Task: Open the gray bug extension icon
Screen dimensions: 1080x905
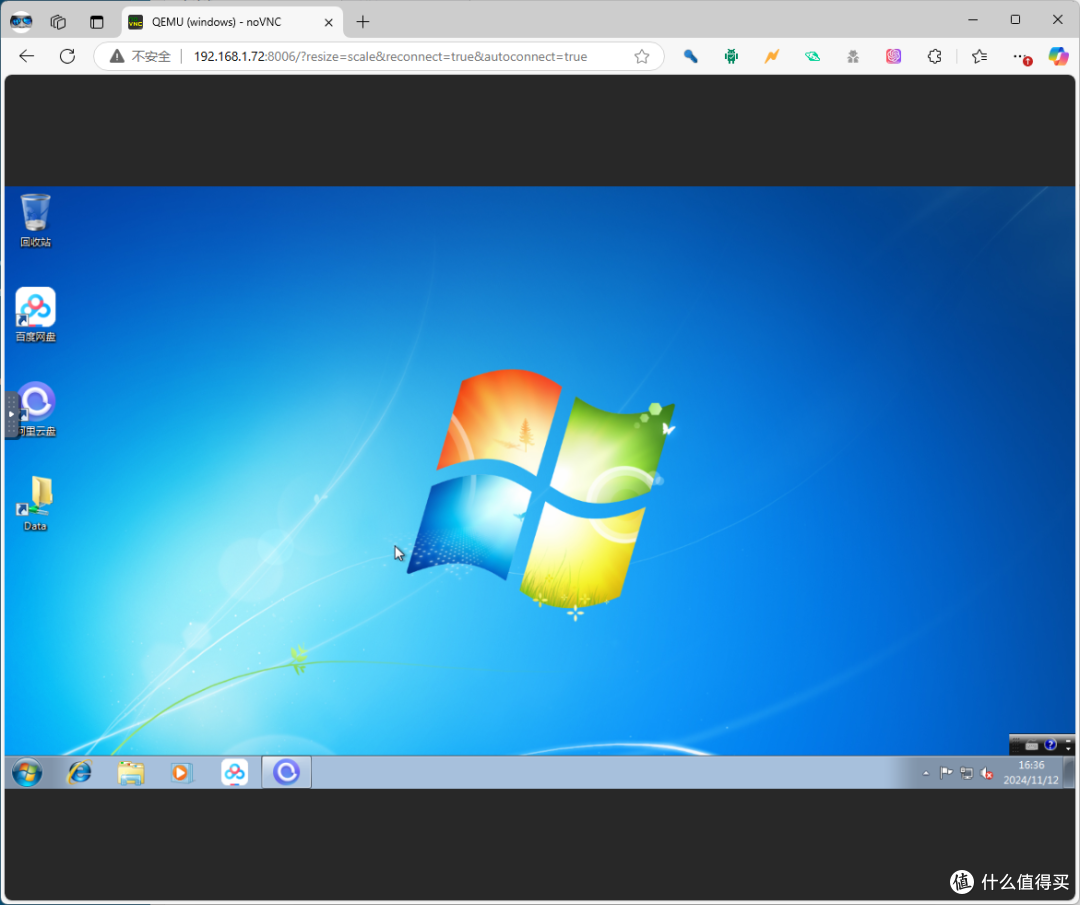Action: click(853, 56)
